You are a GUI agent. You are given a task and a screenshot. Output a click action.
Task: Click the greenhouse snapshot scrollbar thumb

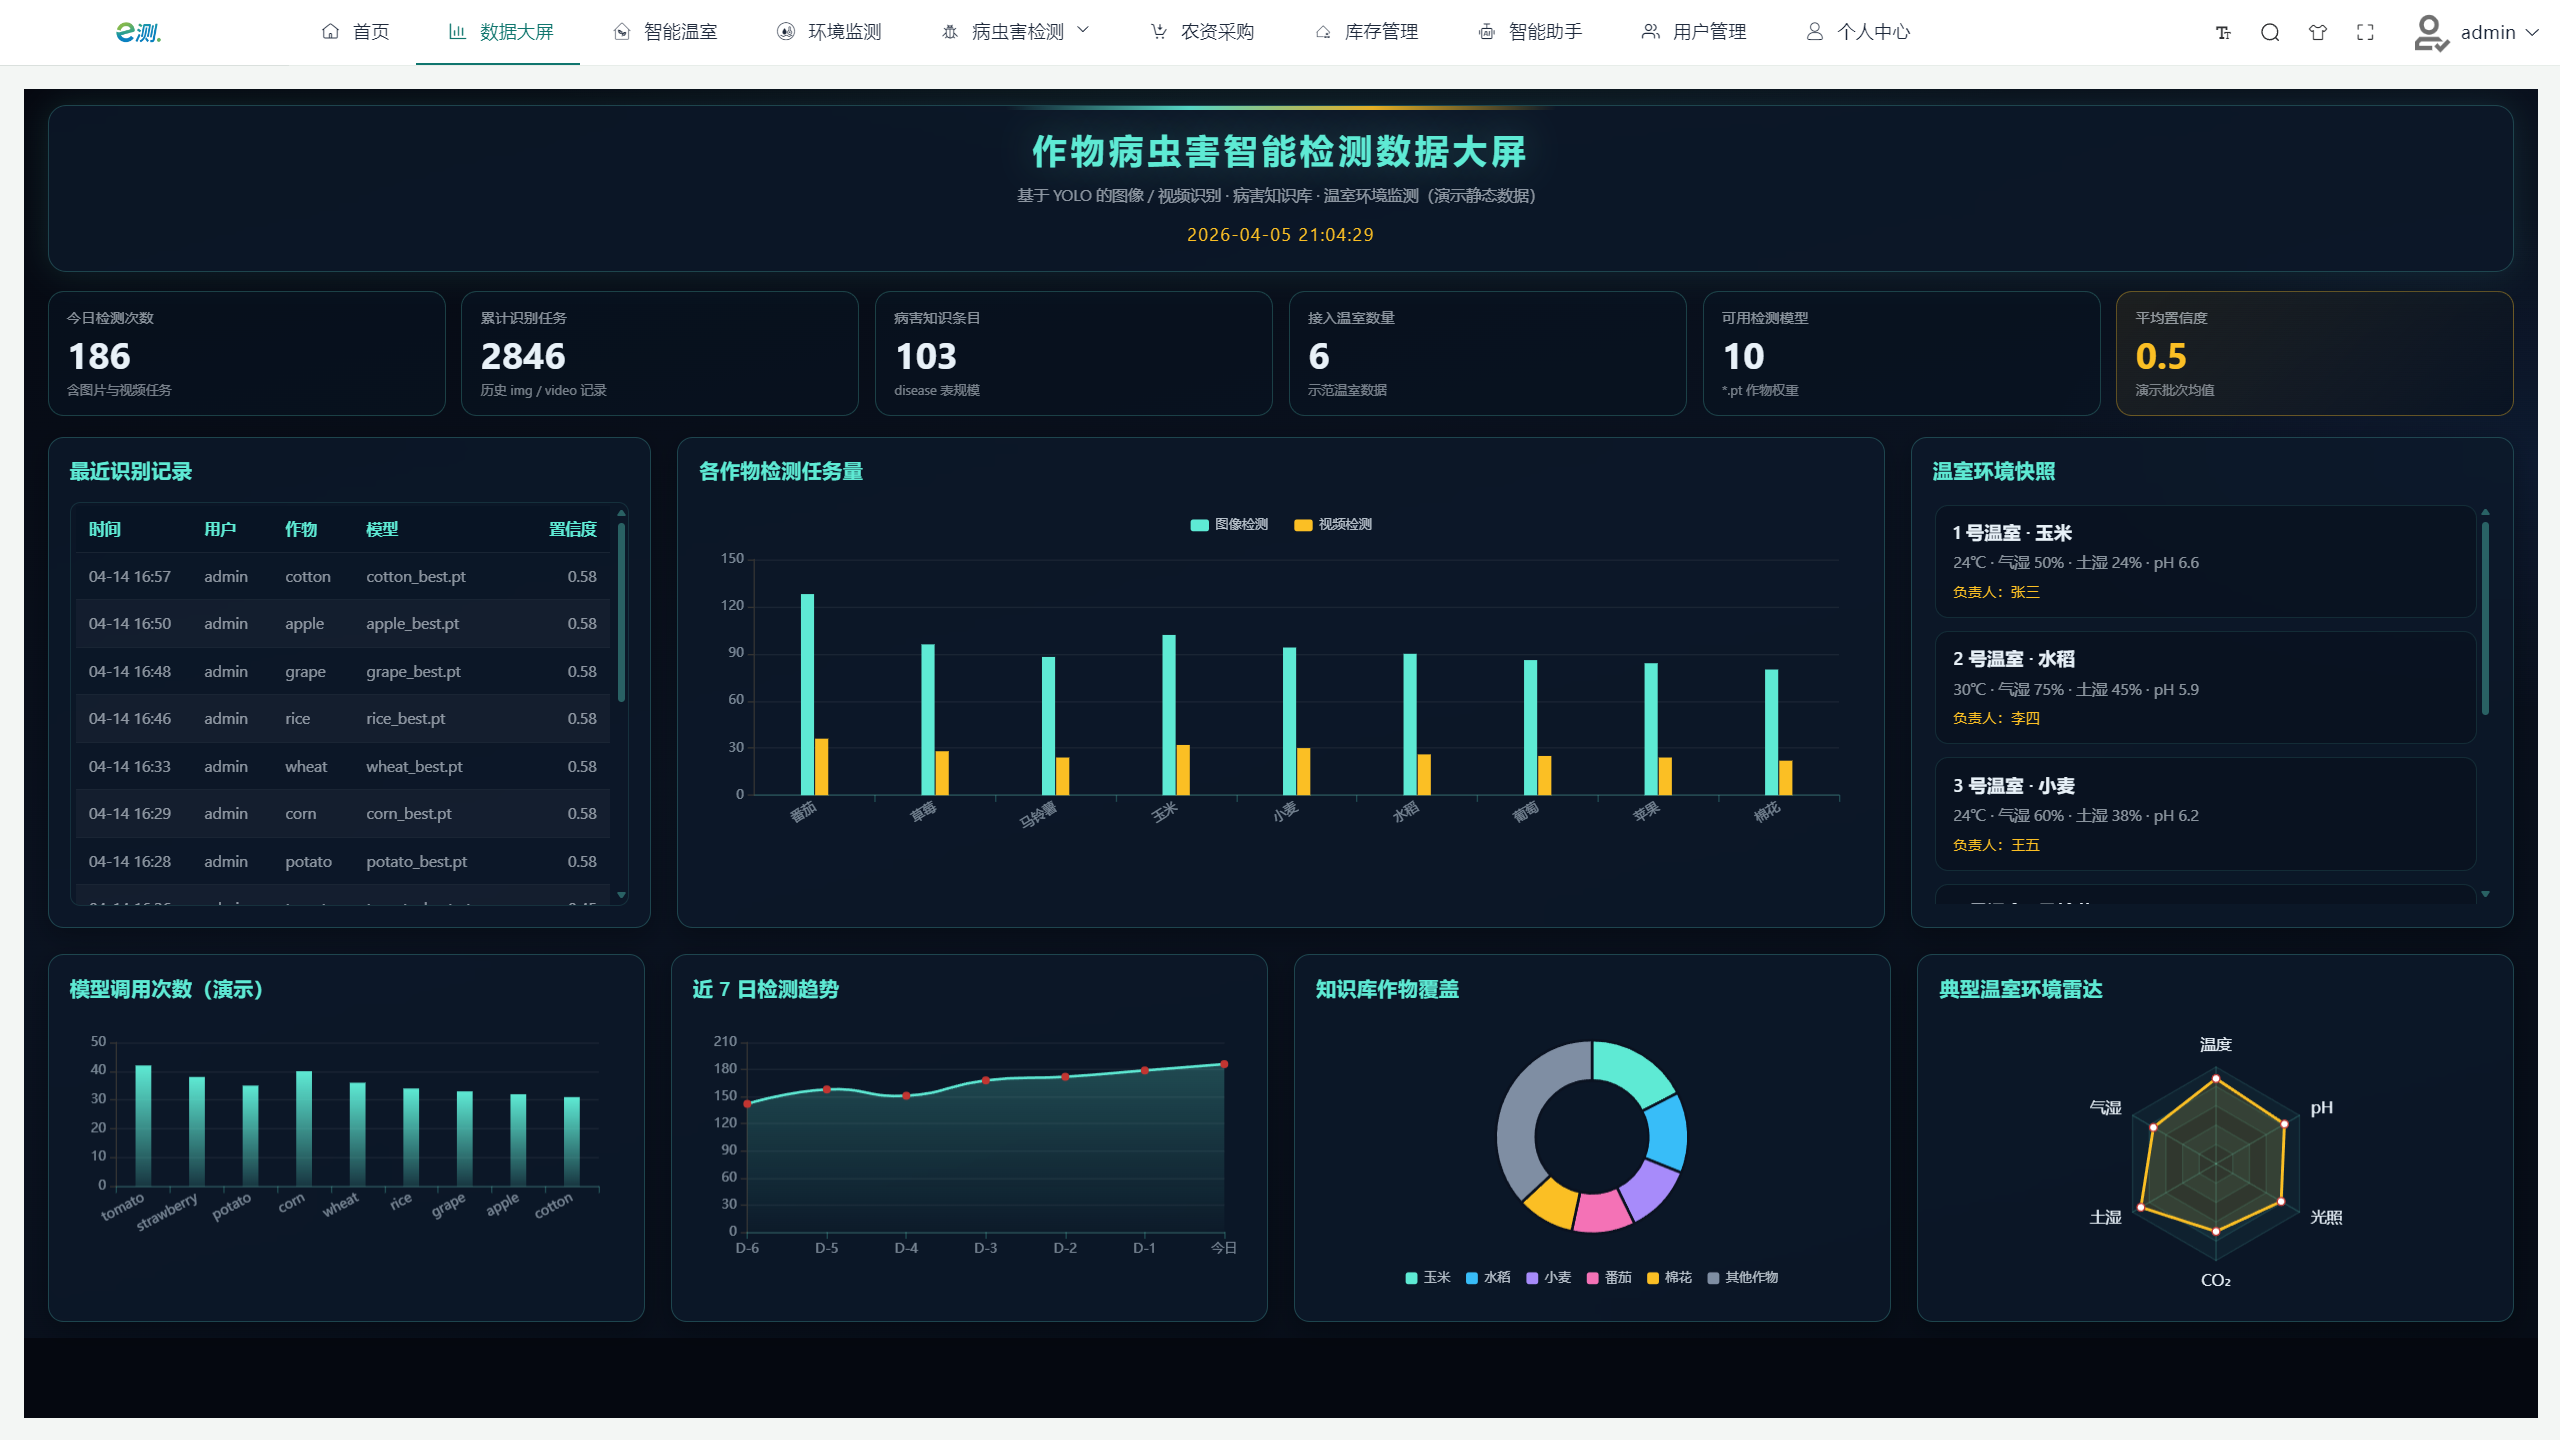pyautogui.click(x=2485, y=618)
